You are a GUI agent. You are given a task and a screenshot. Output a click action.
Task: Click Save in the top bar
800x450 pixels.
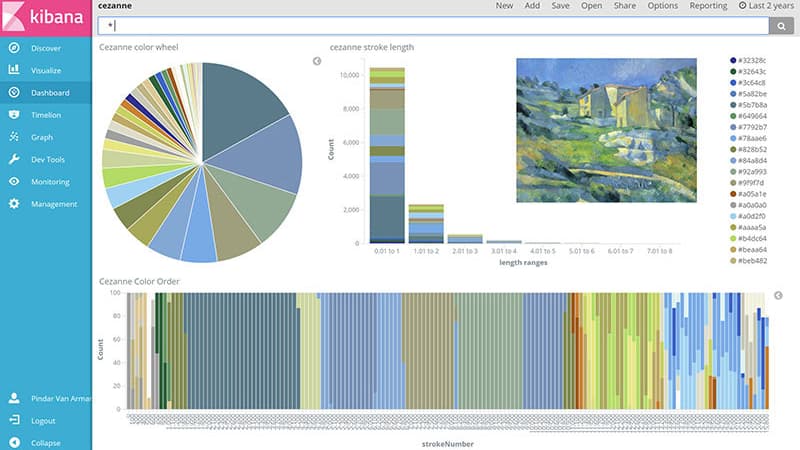pyautogui.click(x=560, y=6)
